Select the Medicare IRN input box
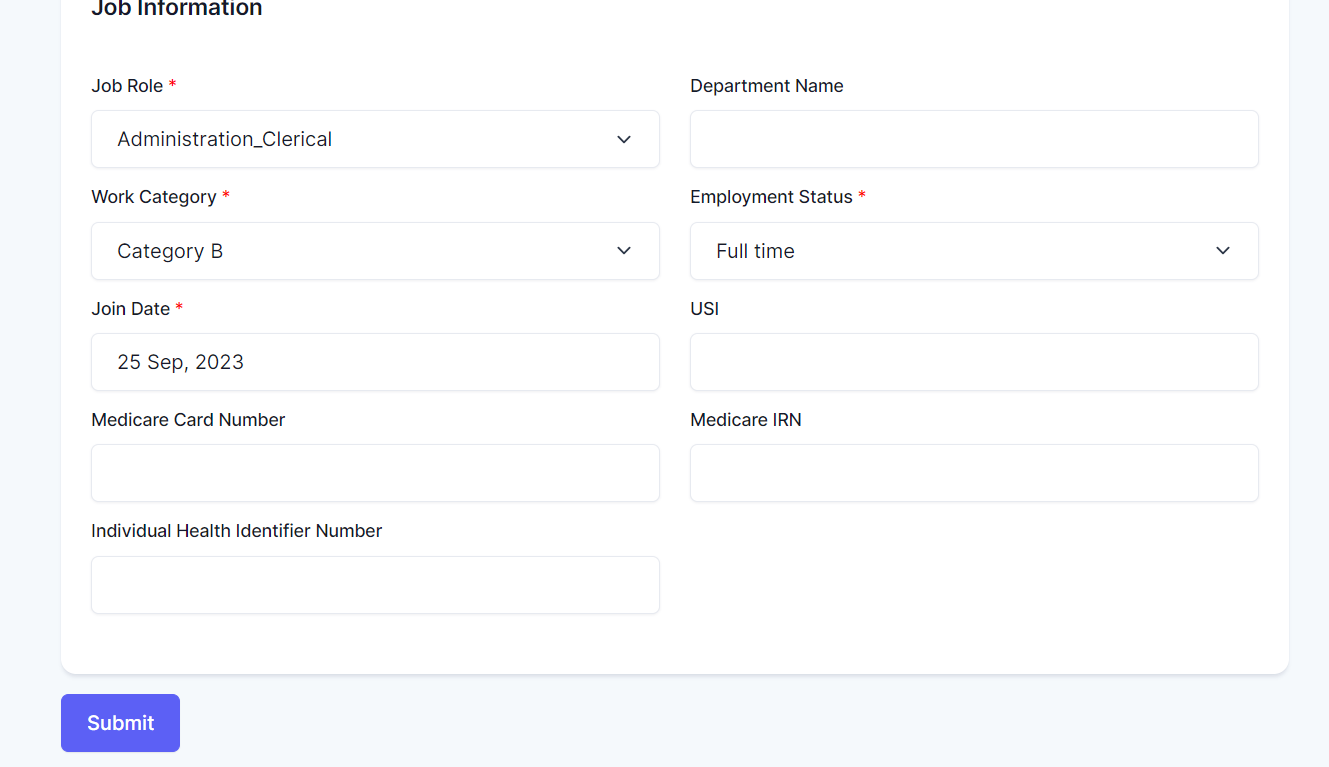 click(x=974, y=473)
